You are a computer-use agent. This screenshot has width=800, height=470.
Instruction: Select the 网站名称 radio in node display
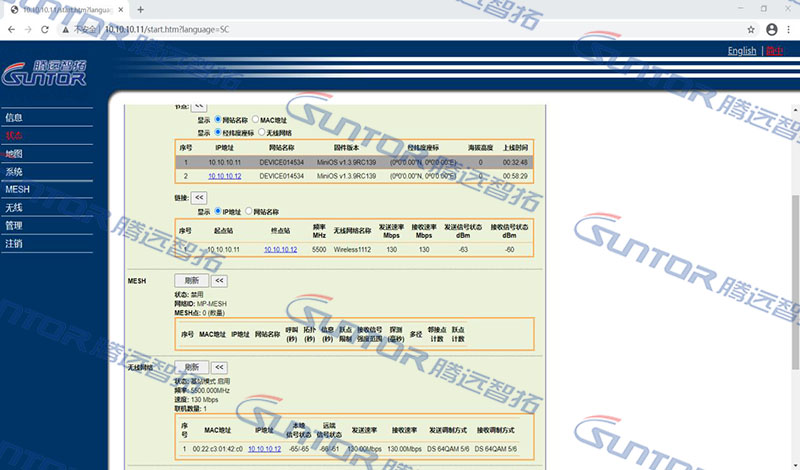[219, 120]
